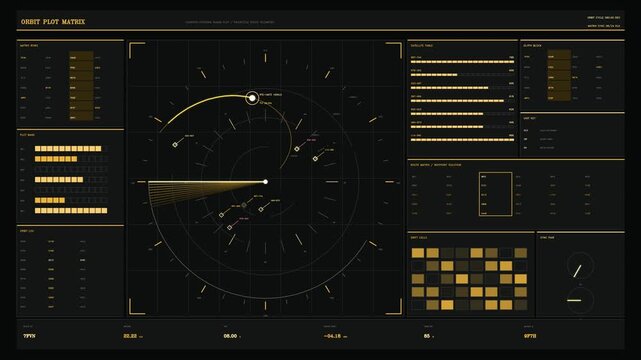This screenshot has height=360, width=641.
Task: Select the white ringed node on the orbit arc
Action: click(x=252, y=98)
